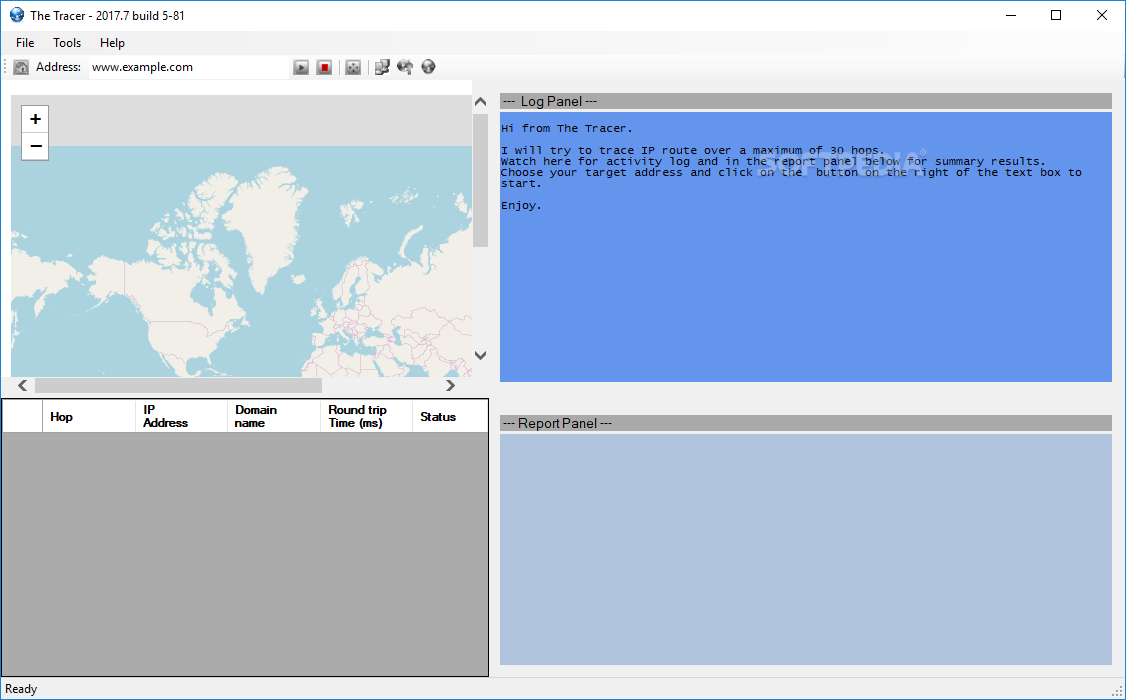Click the map's vertical scrollbar up arrow

coord(480,102)
